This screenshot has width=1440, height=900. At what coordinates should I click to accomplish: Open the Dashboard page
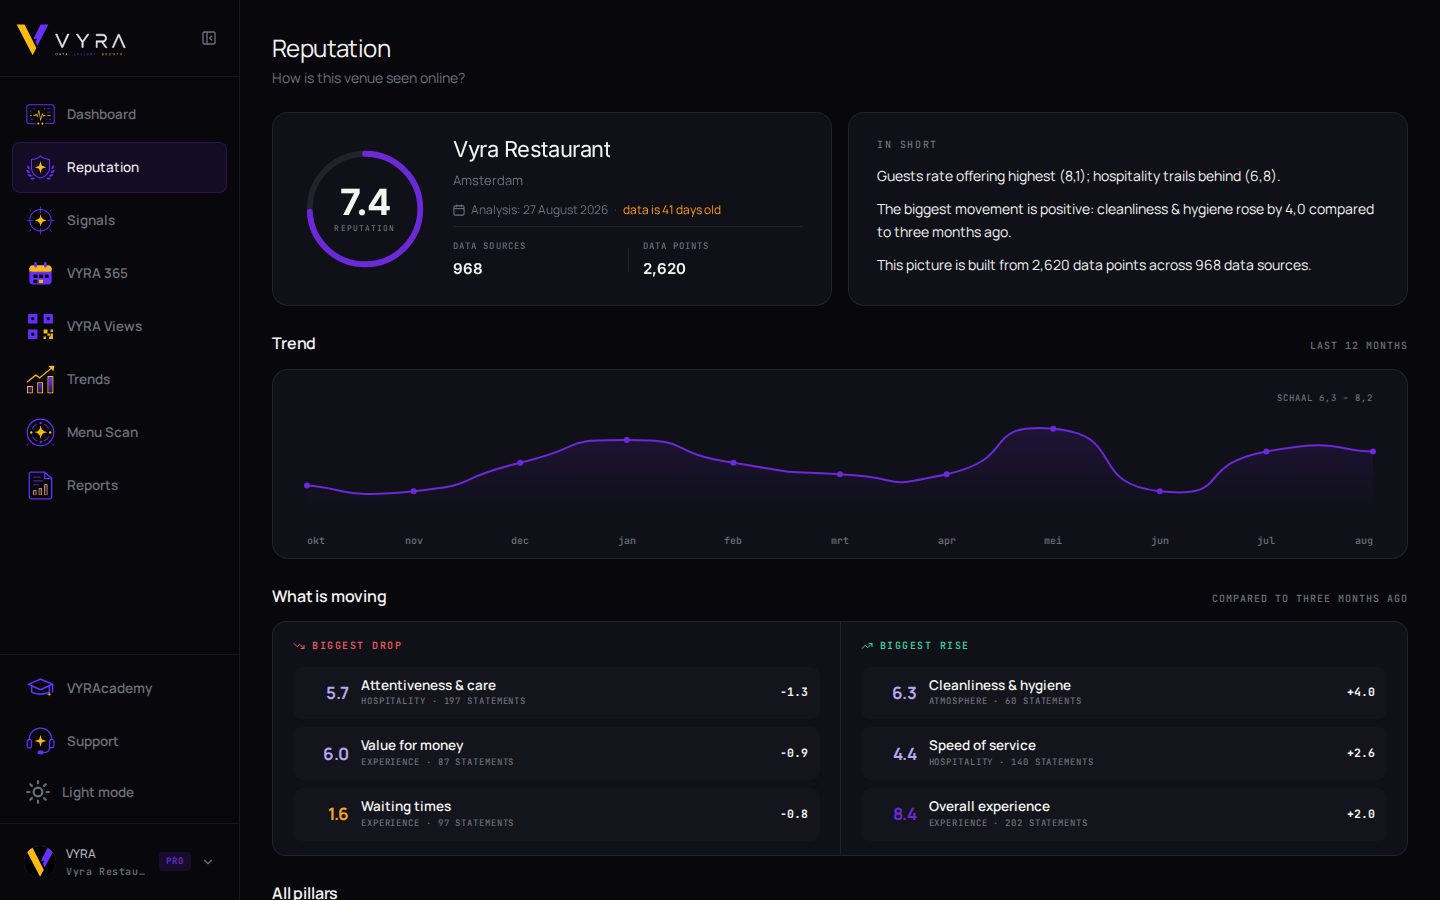tap(119, 114)
